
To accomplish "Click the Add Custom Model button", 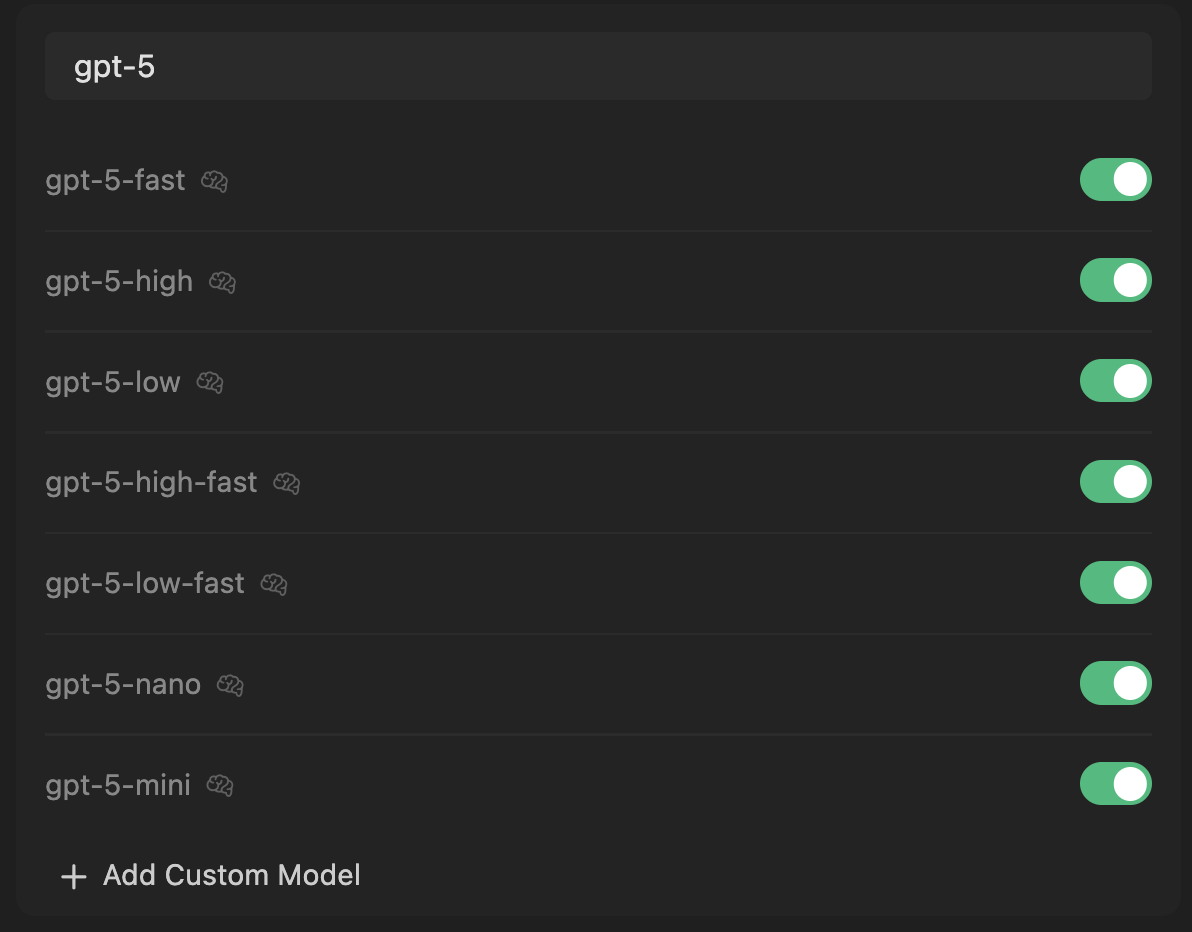I will coord(231,876).
